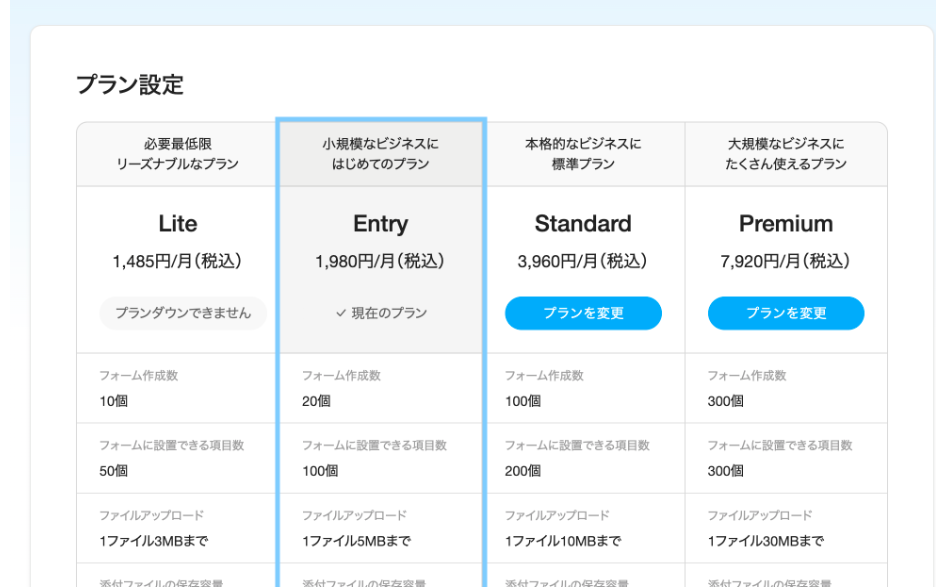Select the Standard plan name
The width and height of the screenshot is (936, 587).
583,223
